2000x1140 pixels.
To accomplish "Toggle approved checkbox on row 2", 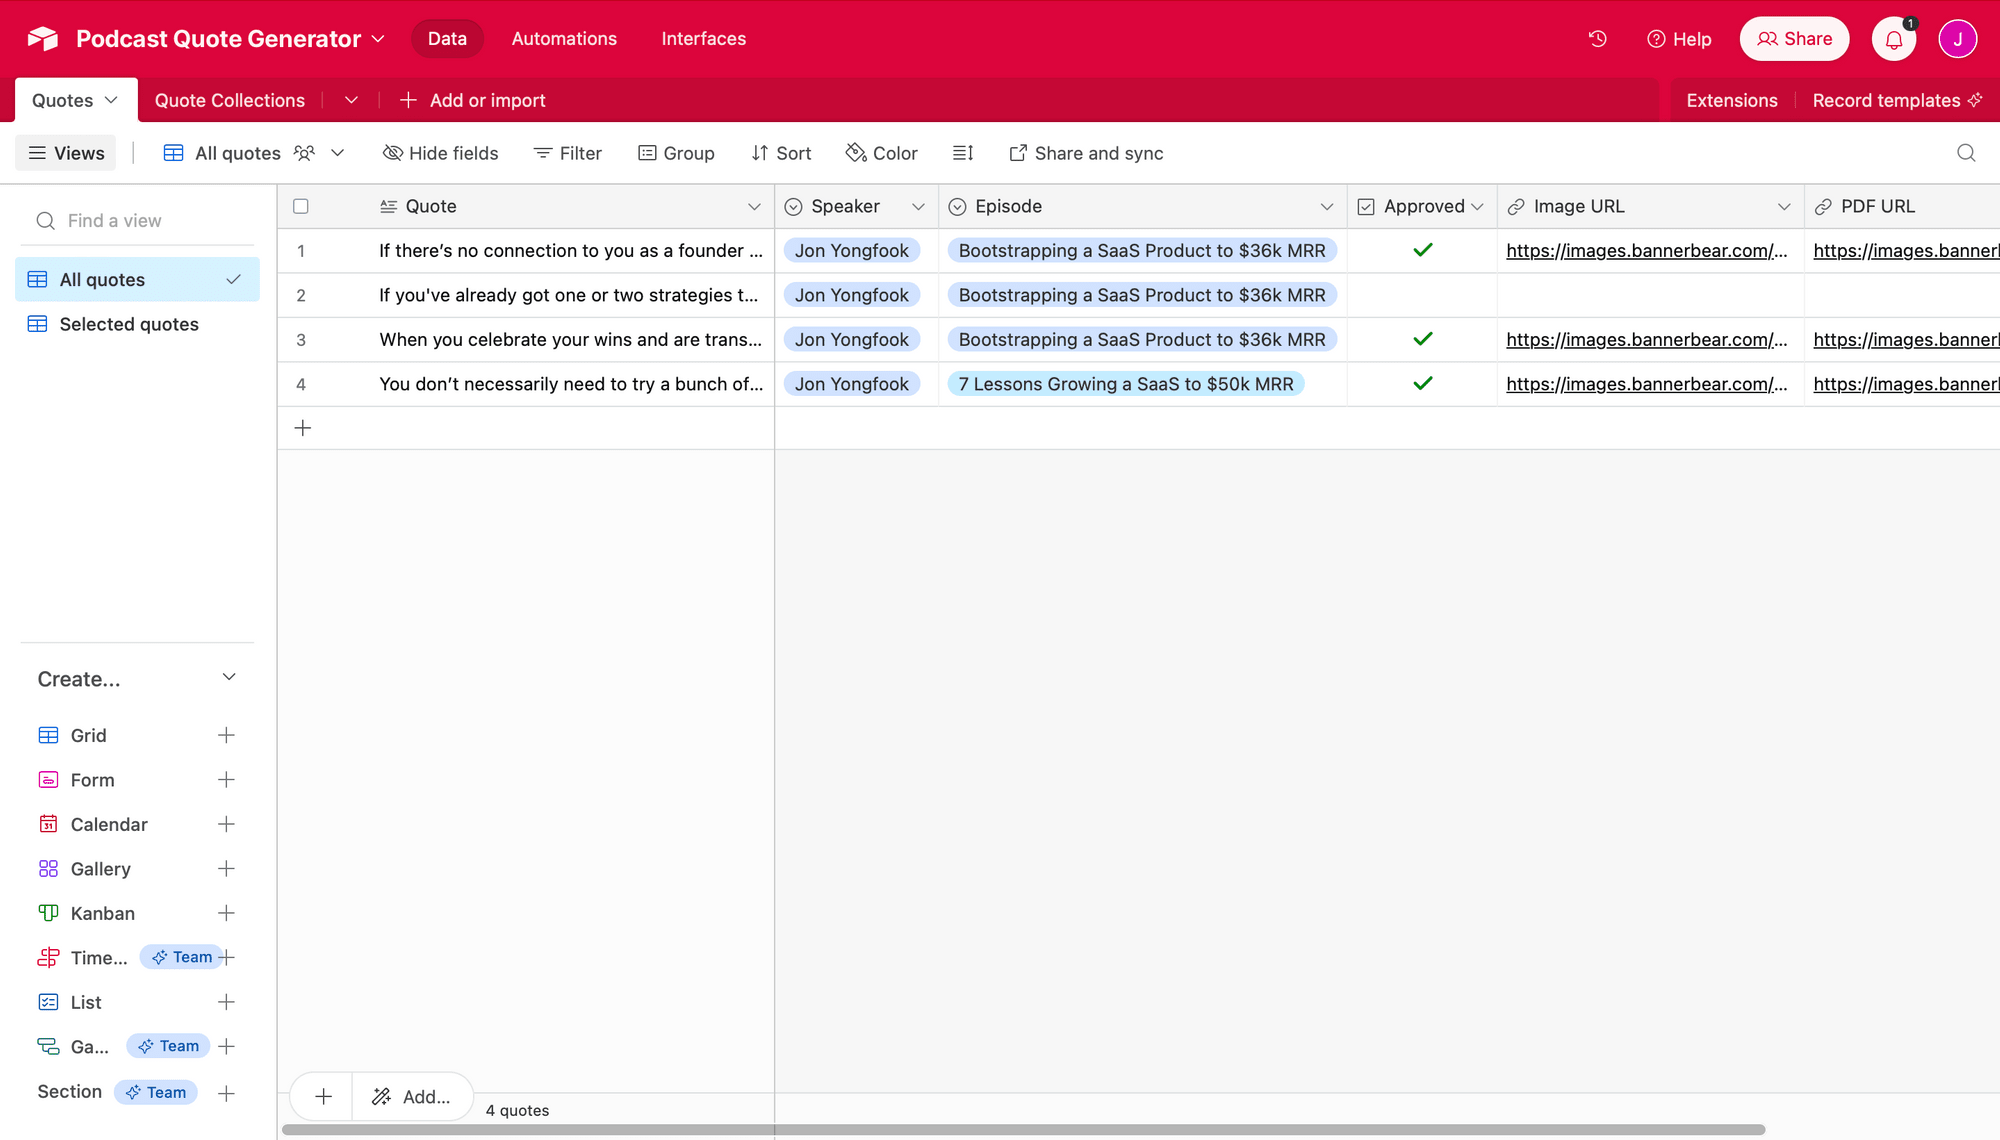I will point(1422,295).
